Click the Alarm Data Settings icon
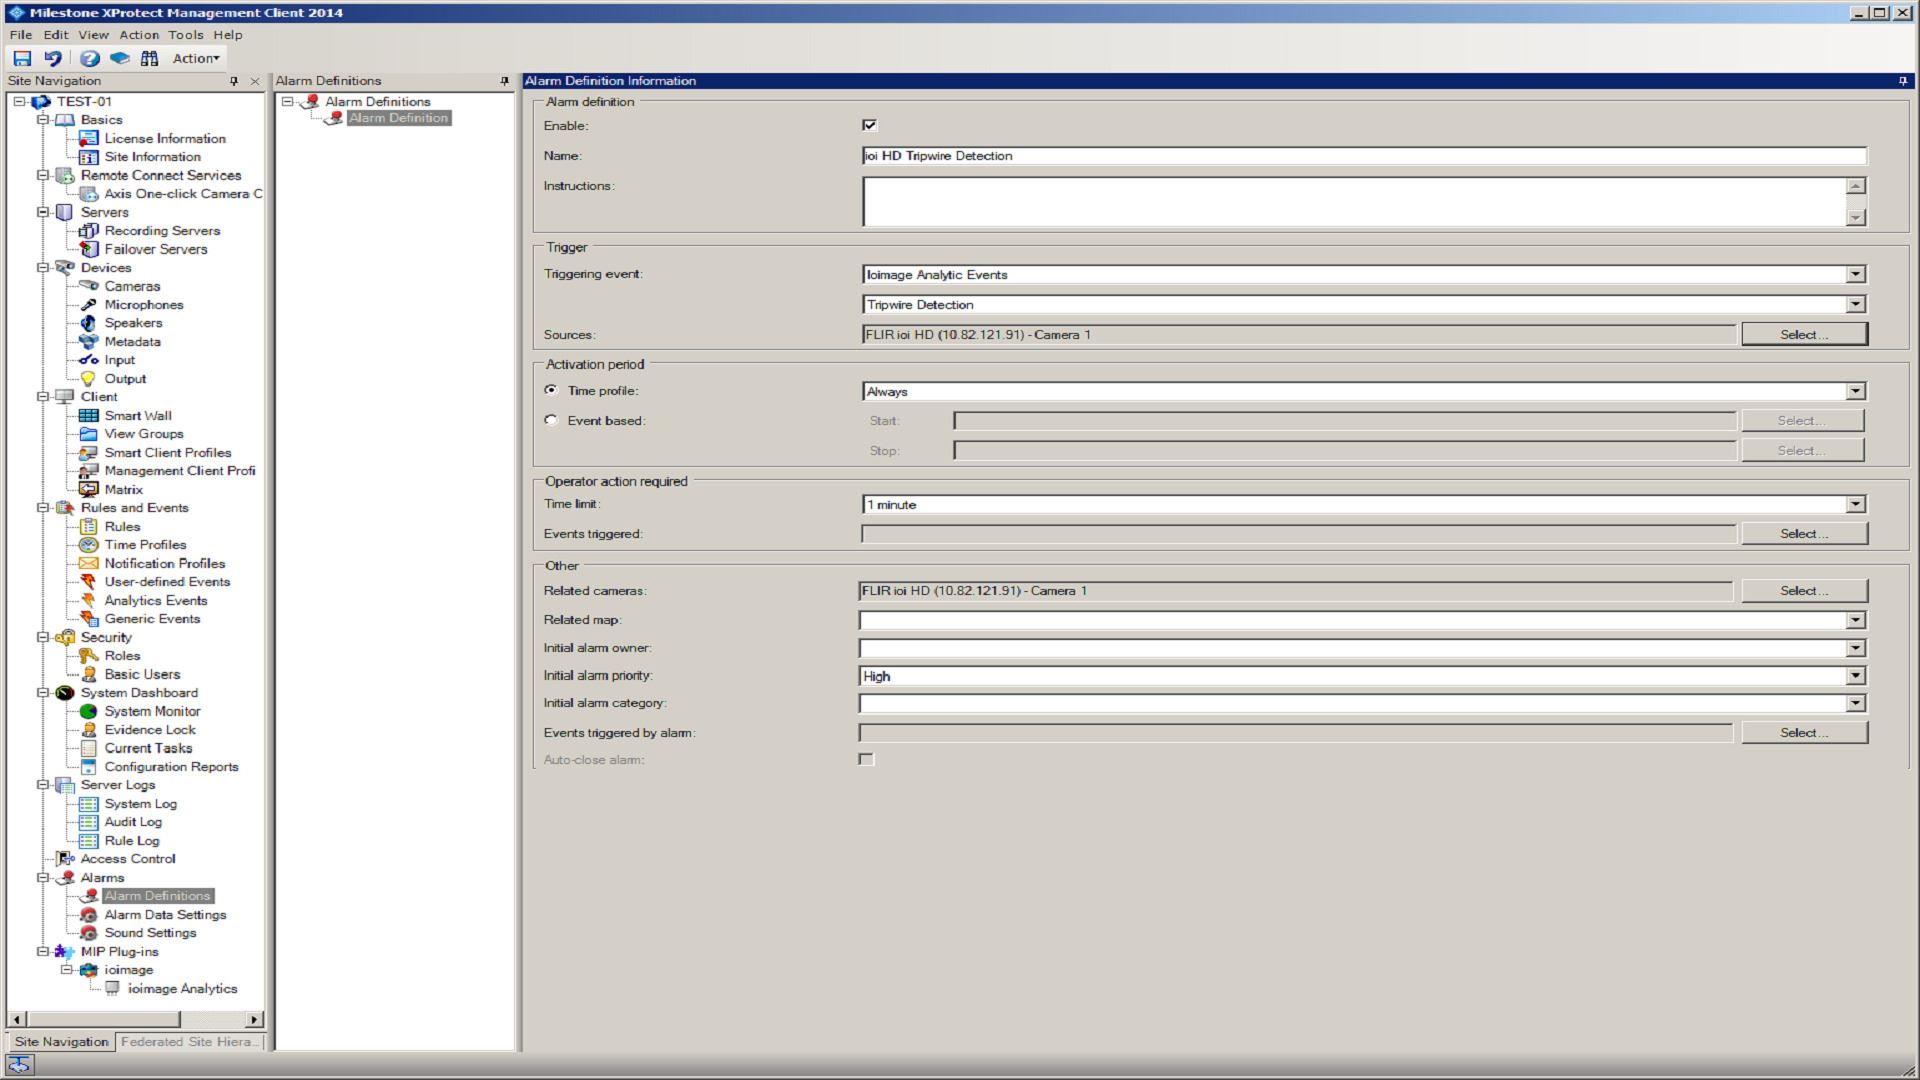 89,915
